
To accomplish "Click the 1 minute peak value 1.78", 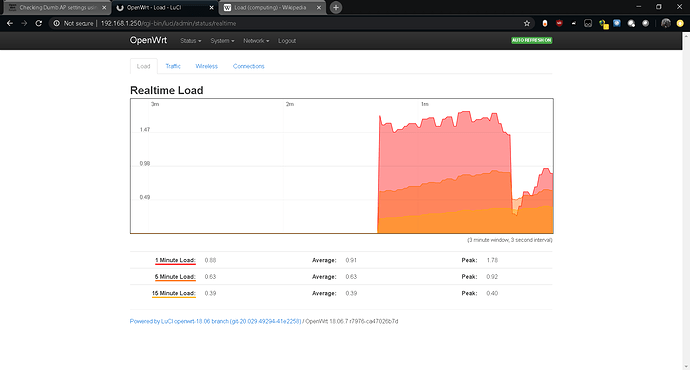I will point(492,260).
